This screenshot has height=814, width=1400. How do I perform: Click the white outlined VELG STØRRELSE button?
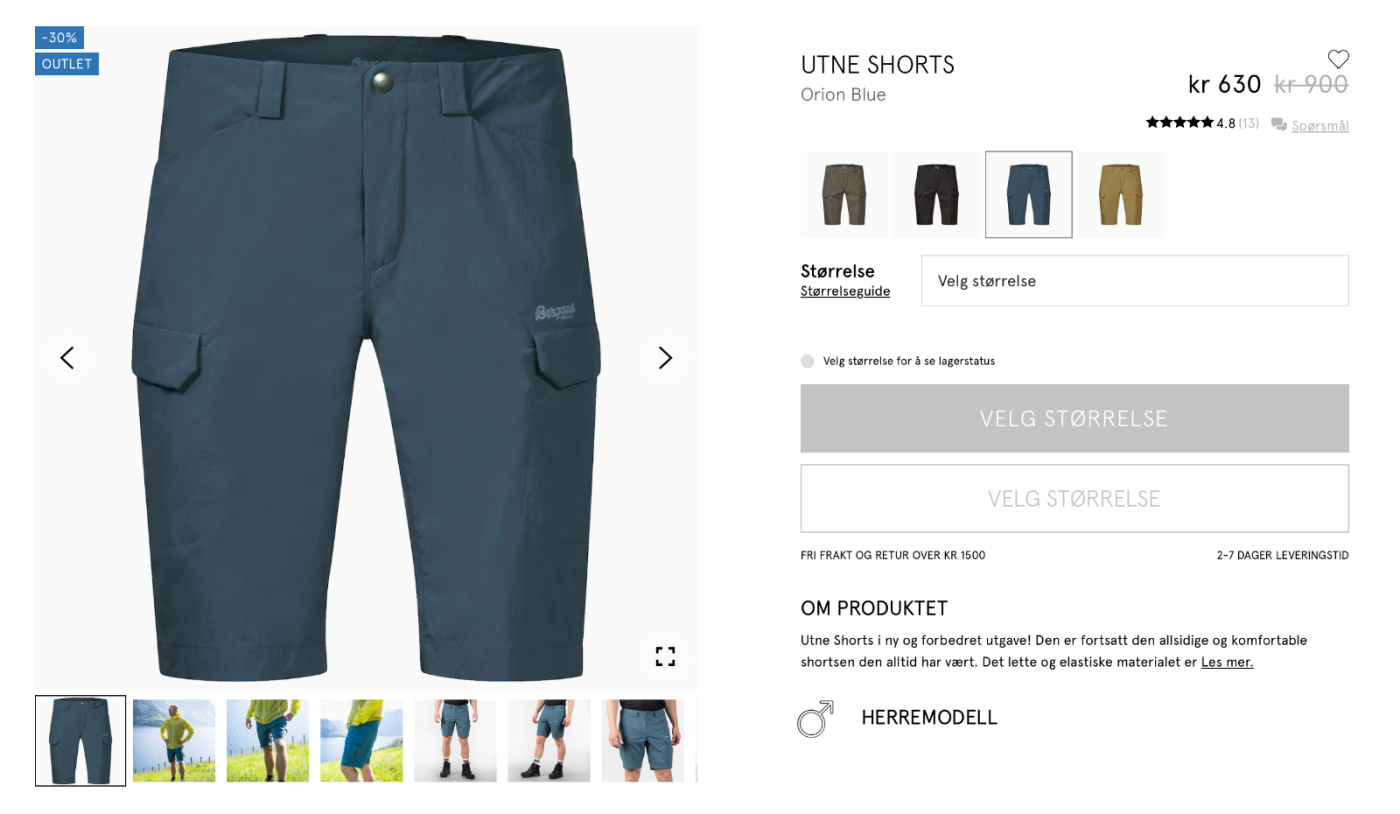click(1074, 498)
